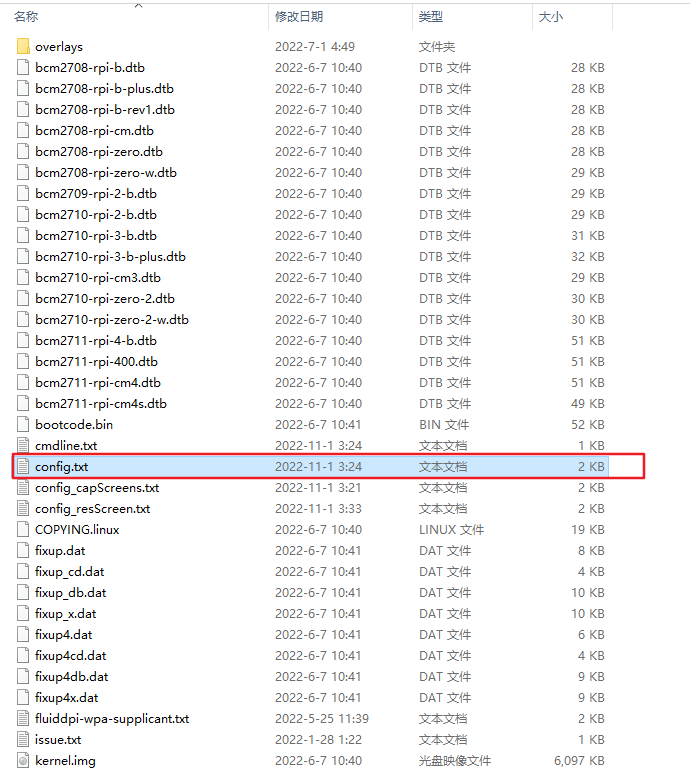Screen dimensions: 690x771
Task: Click the date 2022-5-25 11:39
Action: point(322,718)
